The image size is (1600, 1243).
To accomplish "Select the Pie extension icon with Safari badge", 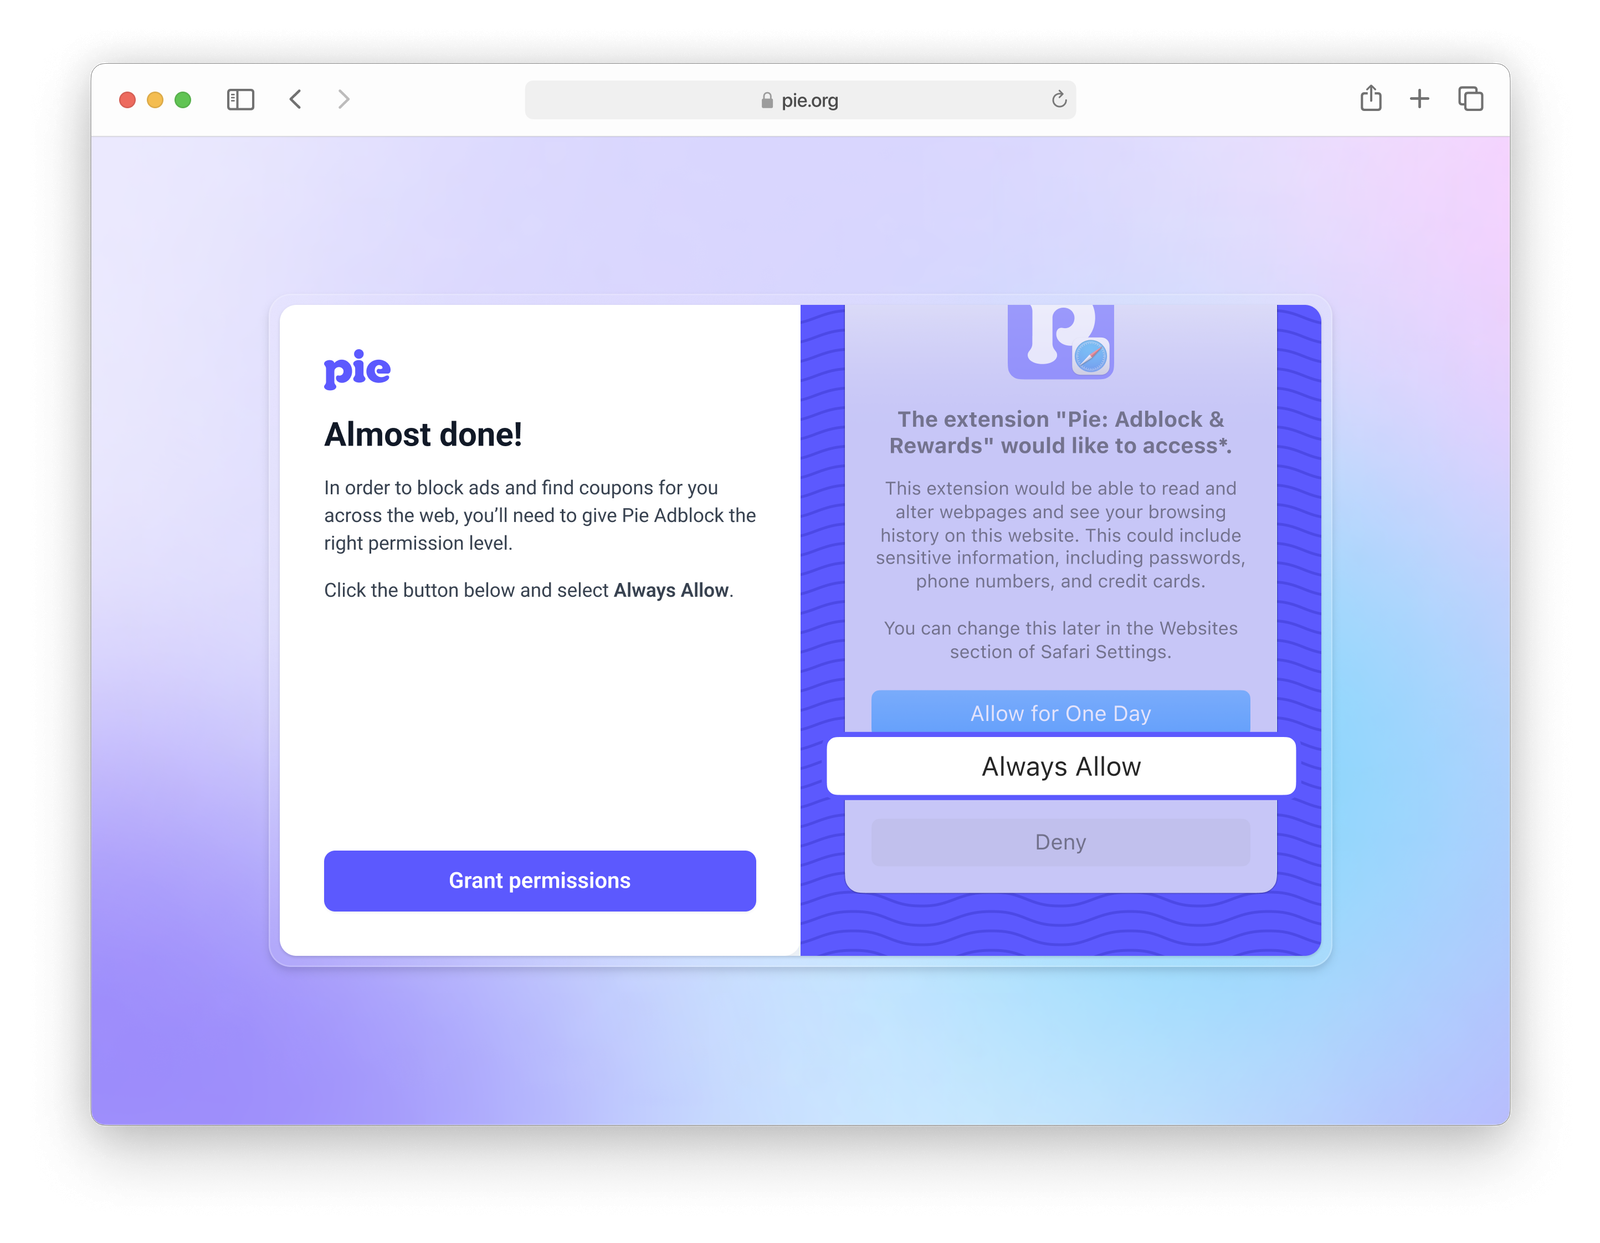I will click(1061, 342).
